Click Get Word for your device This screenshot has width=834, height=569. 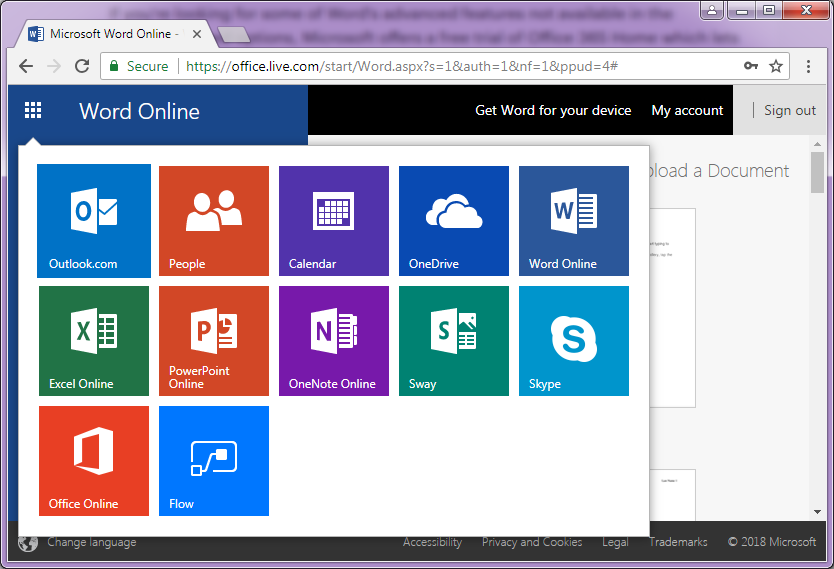553,110
